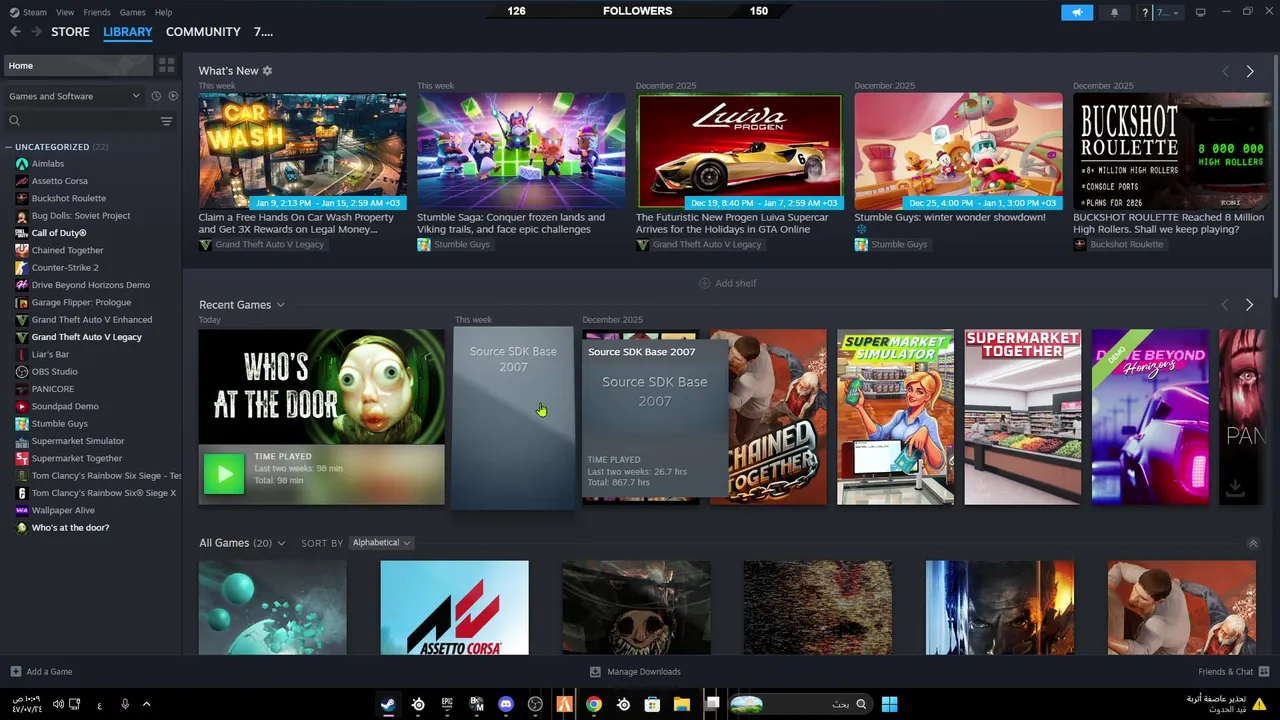The image size is (1280, 720).
Task: Open the taskbar search box
Action: point(800,704)
